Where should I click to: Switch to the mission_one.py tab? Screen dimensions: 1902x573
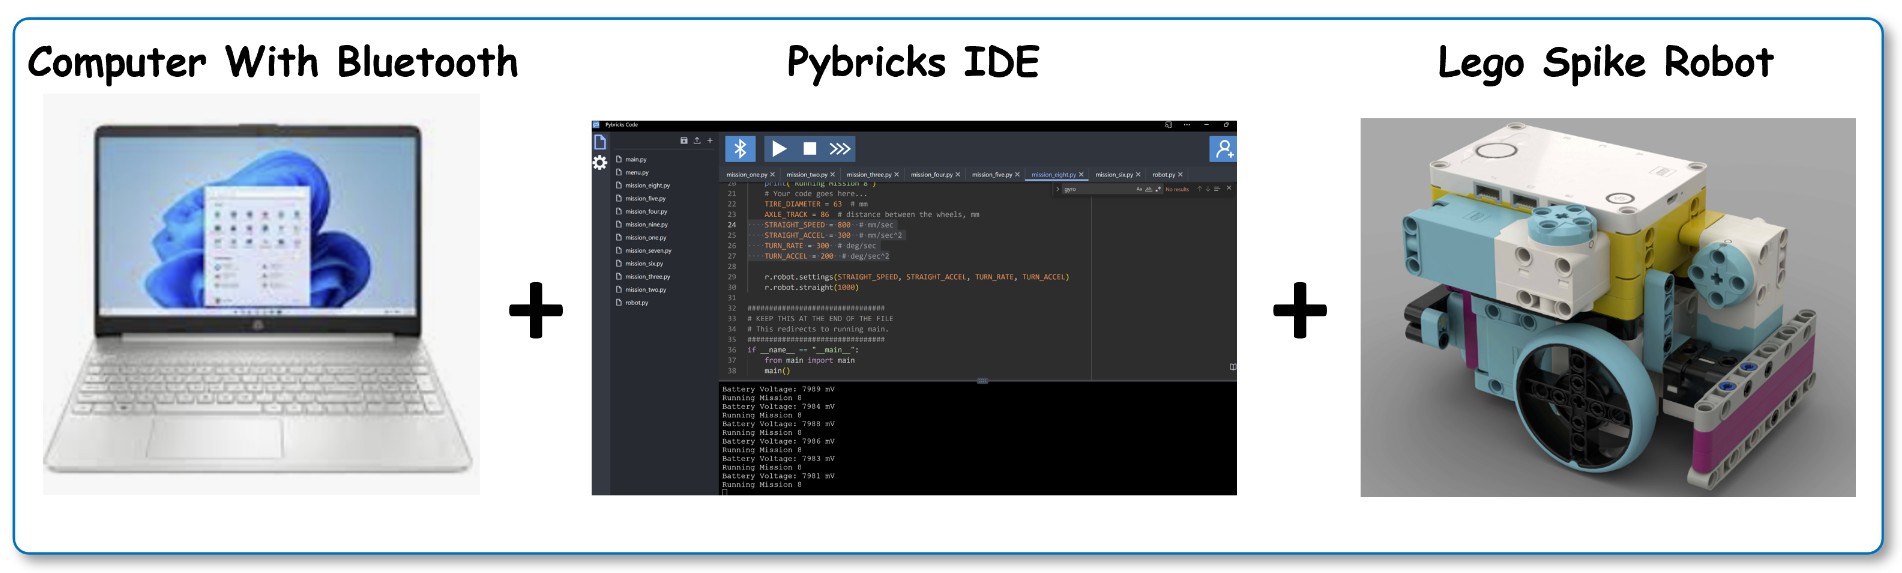pos(747,174)
